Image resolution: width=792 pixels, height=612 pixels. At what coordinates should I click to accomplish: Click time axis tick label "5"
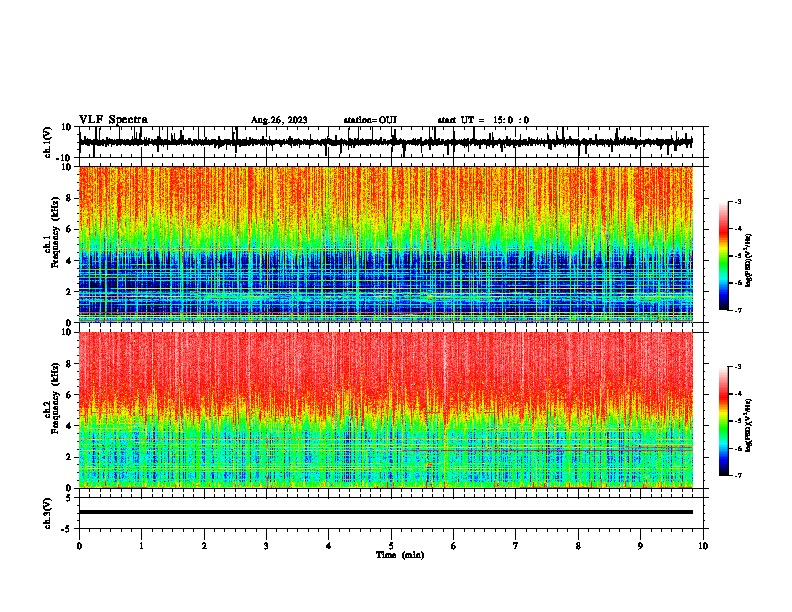click(391, 546)
